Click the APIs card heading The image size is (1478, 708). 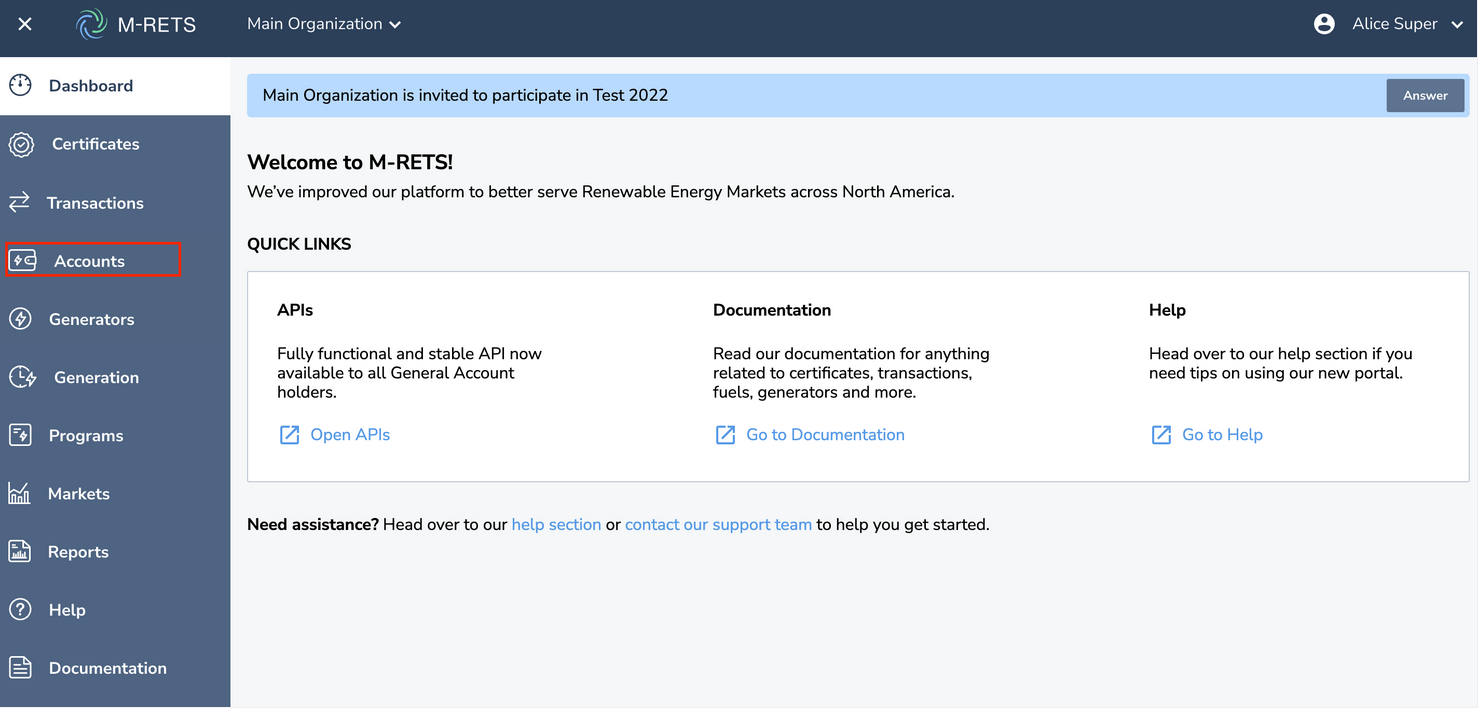pos(295,310)
